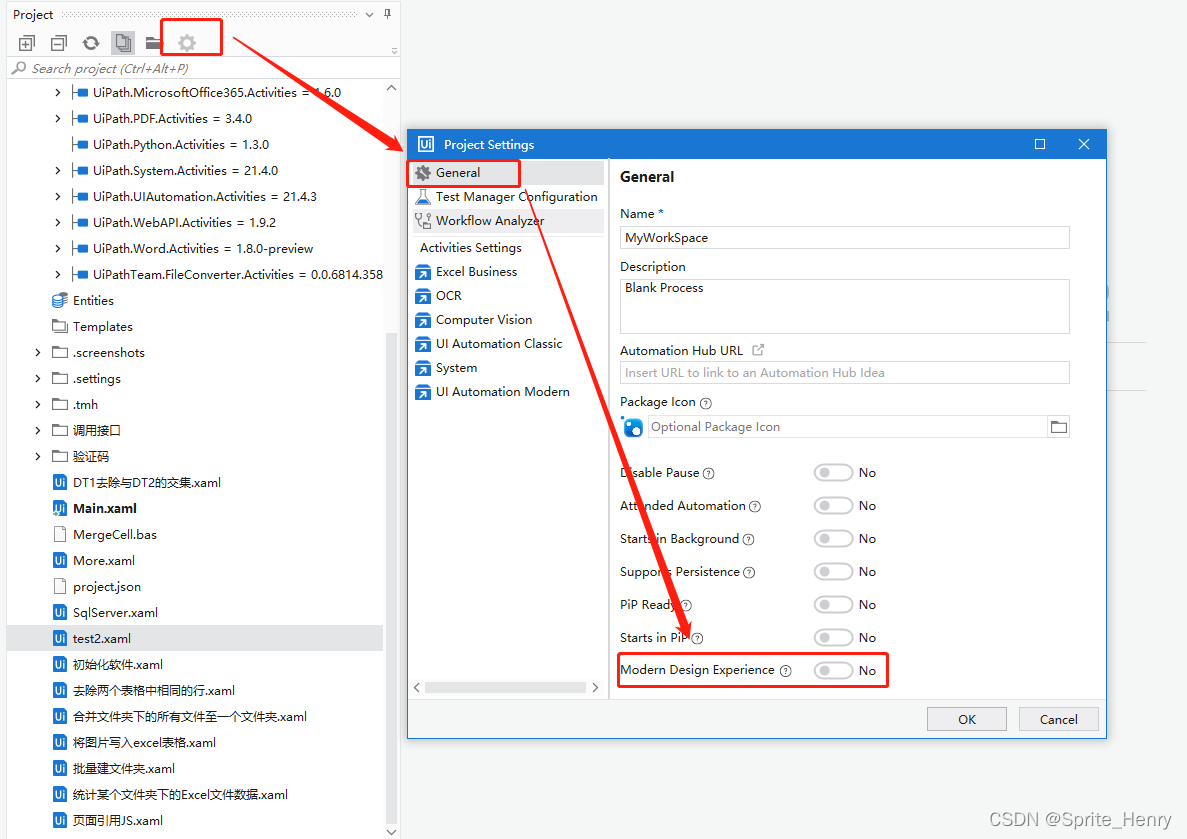Expand UiPathTeam.FileConverter.Activities dependency
The width and height of the screenshot is (1187, 839).
coord(58,274)
